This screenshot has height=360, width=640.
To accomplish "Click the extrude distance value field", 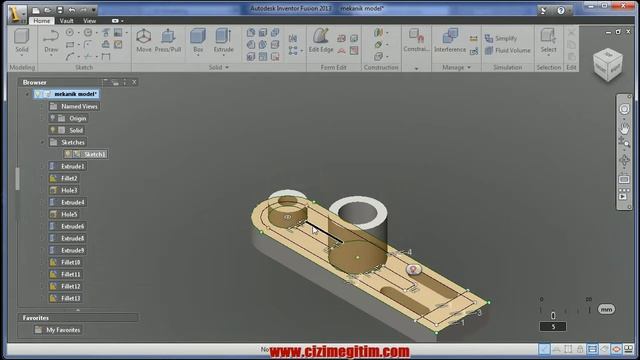I will click(x=553, y=327).
